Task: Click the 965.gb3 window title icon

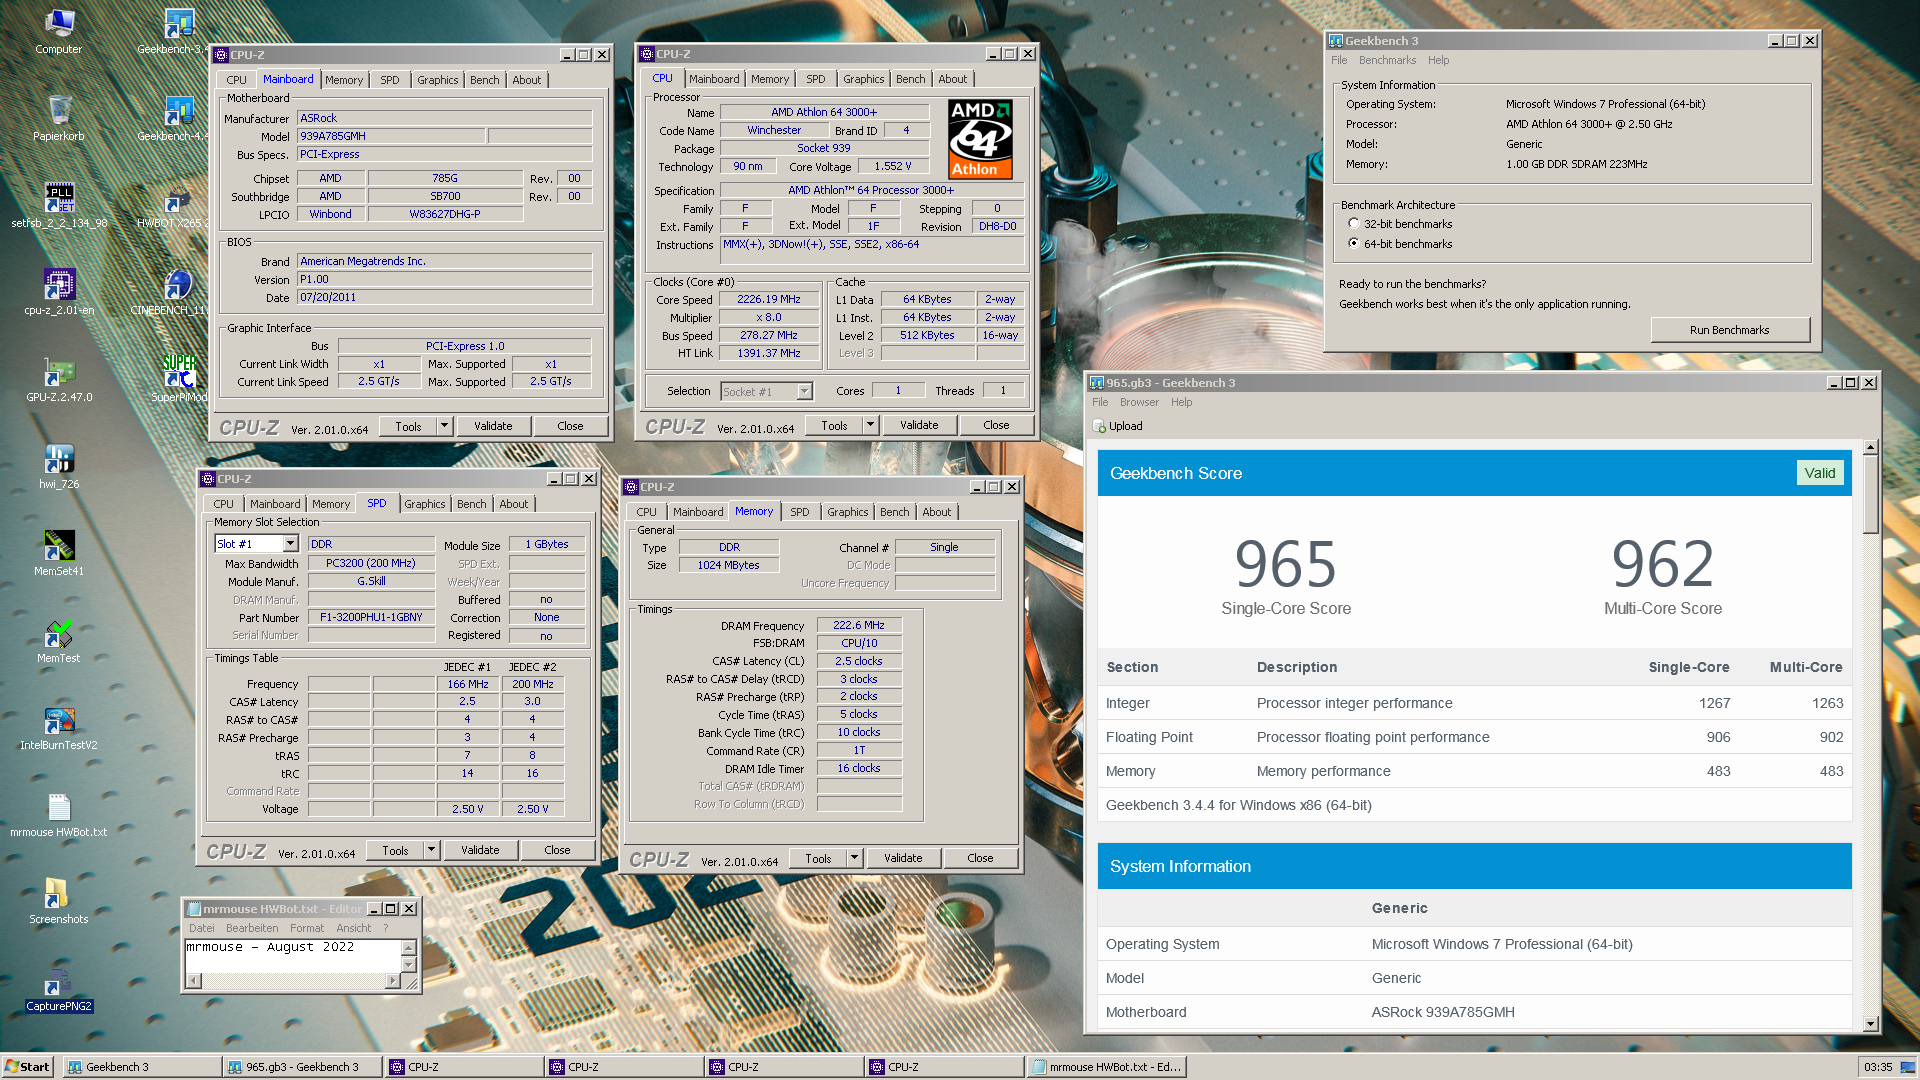Action: [1097, 383]
